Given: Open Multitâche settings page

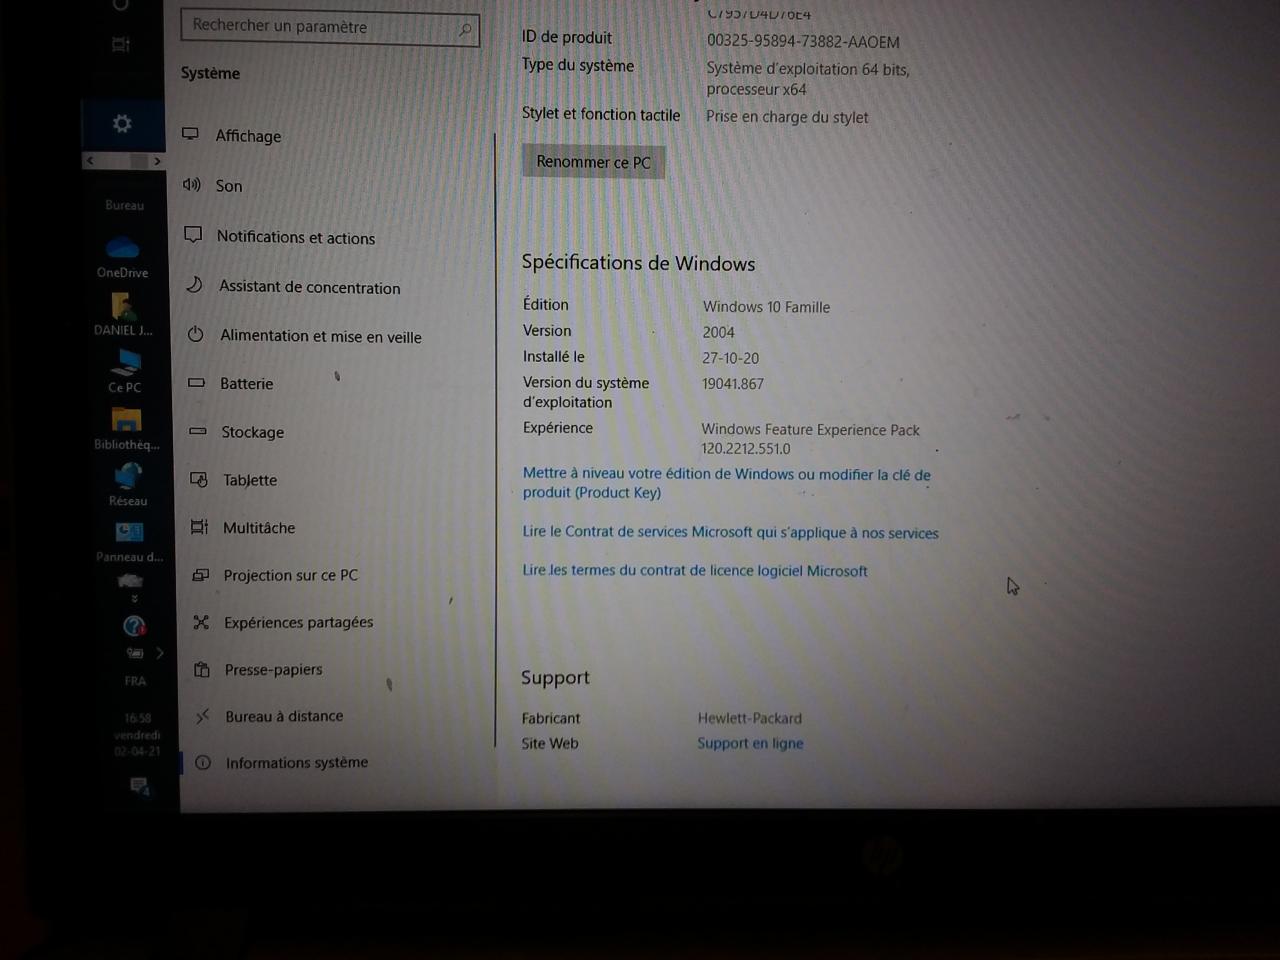Looking at the screenshot, I should [x=259, y=528].
